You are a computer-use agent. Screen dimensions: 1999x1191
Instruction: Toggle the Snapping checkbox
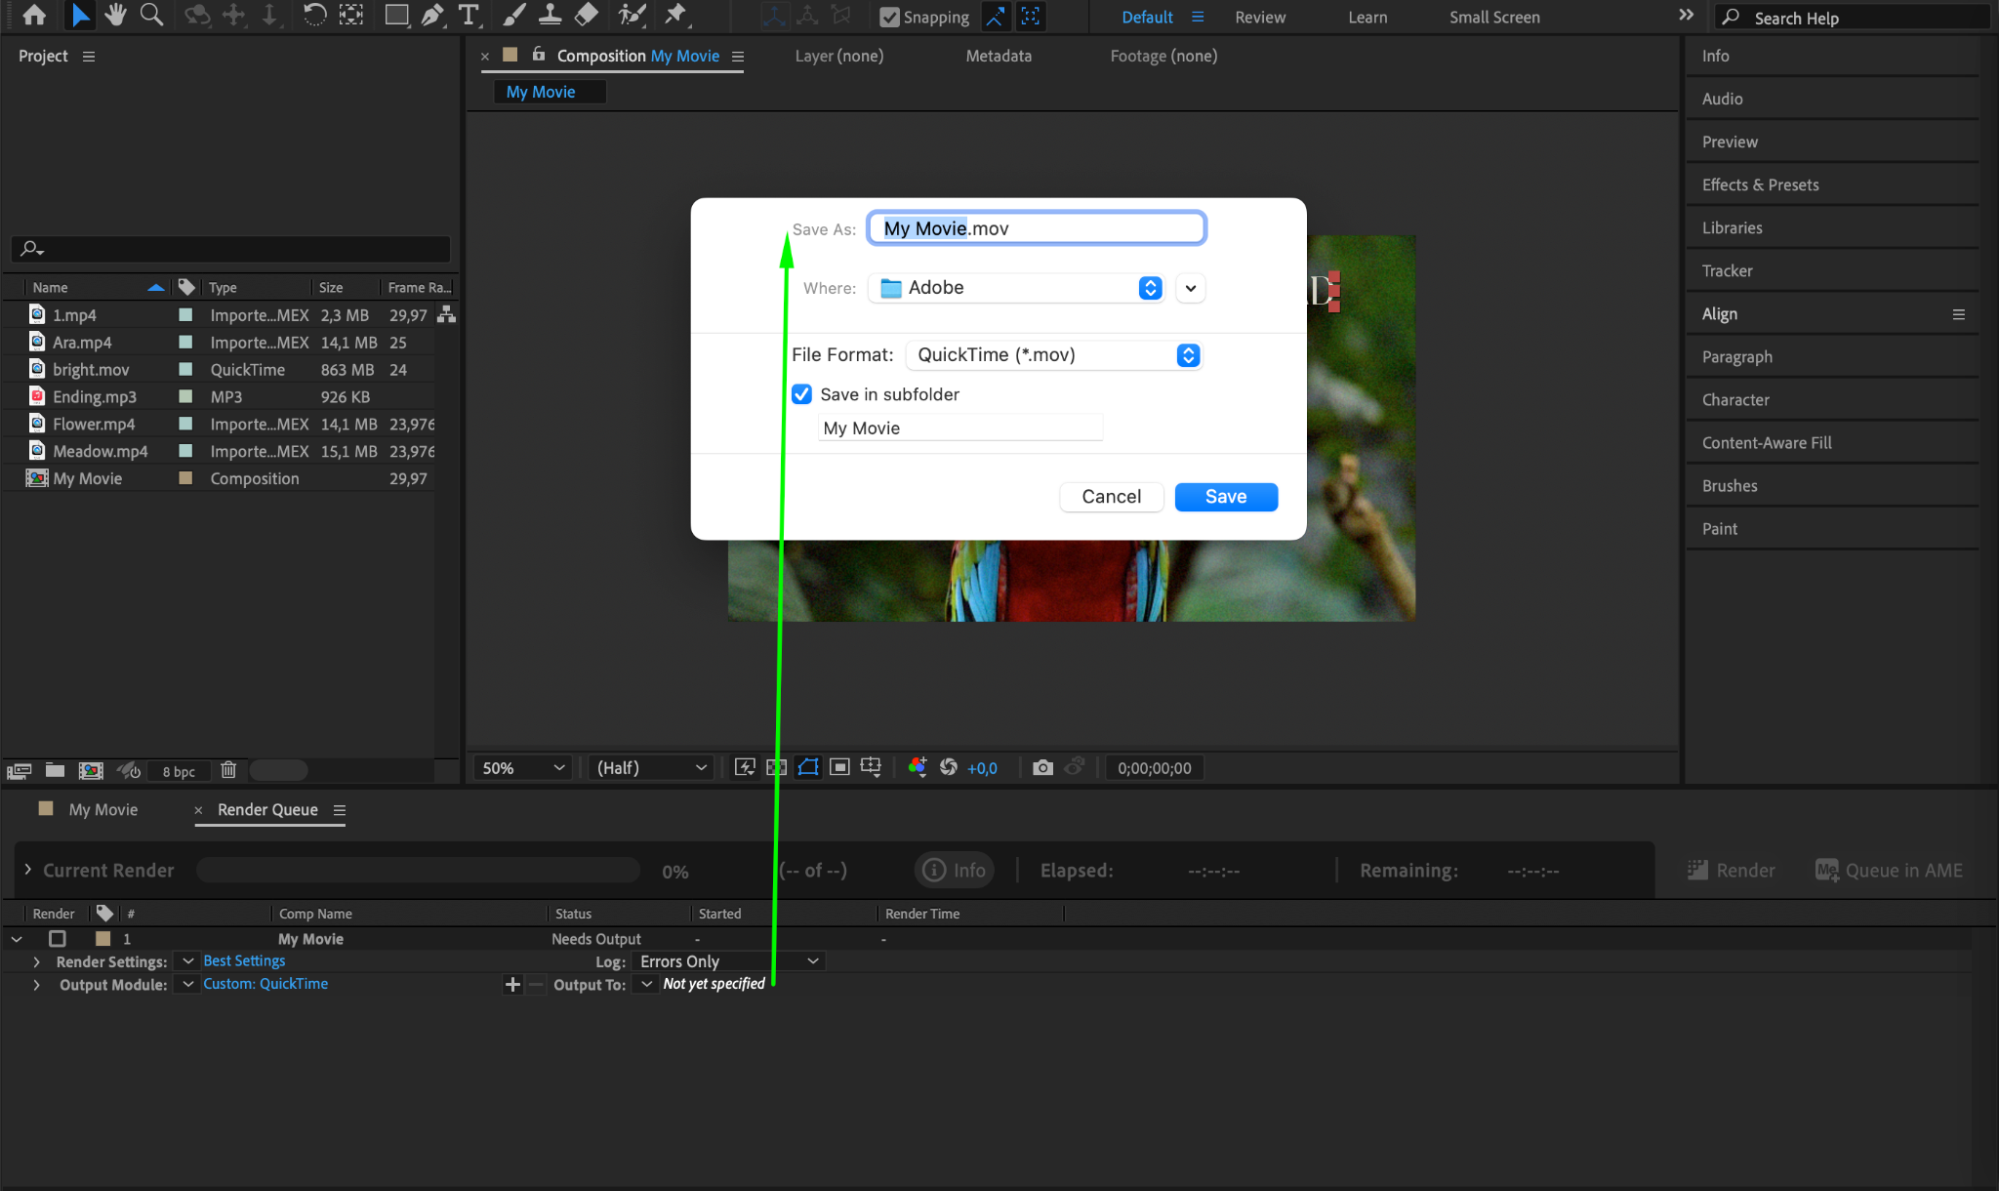(x=889, y=17)
